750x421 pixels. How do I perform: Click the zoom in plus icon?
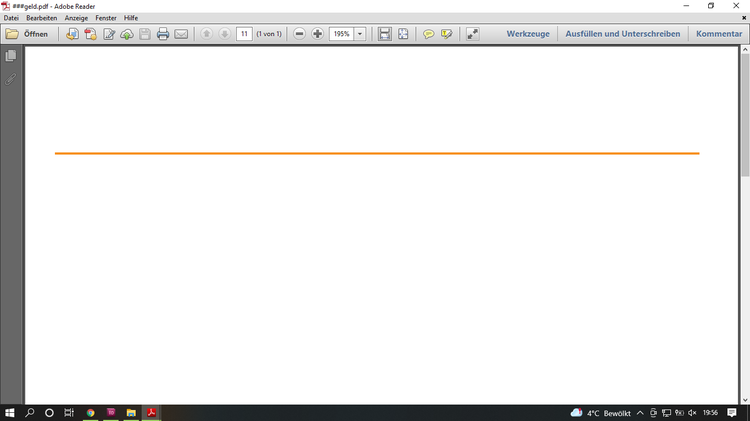click(318, 34)
